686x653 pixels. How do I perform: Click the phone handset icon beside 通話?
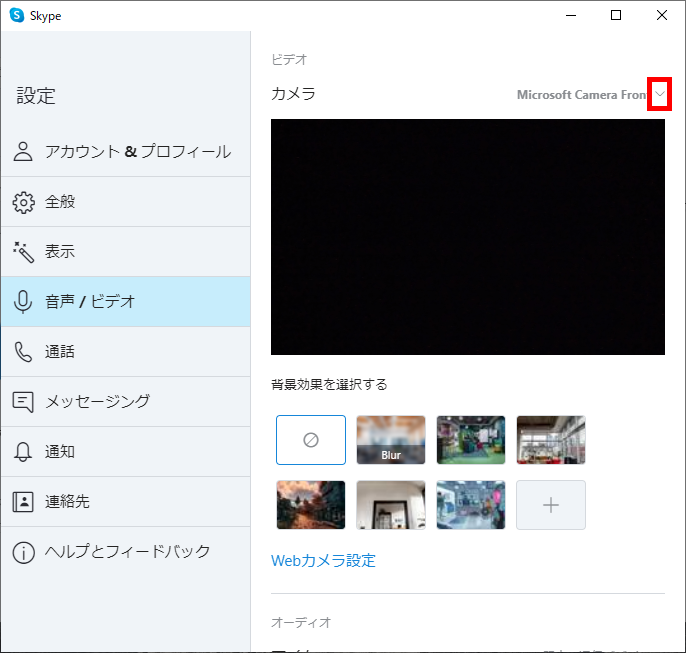pyautogui.click(x=23, y=352)
